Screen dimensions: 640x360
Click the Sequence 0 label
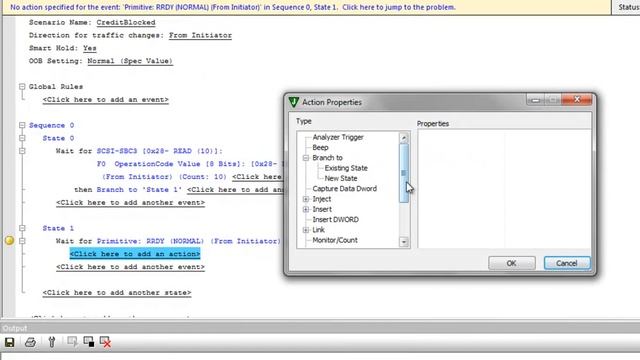(x=51, y=125)
